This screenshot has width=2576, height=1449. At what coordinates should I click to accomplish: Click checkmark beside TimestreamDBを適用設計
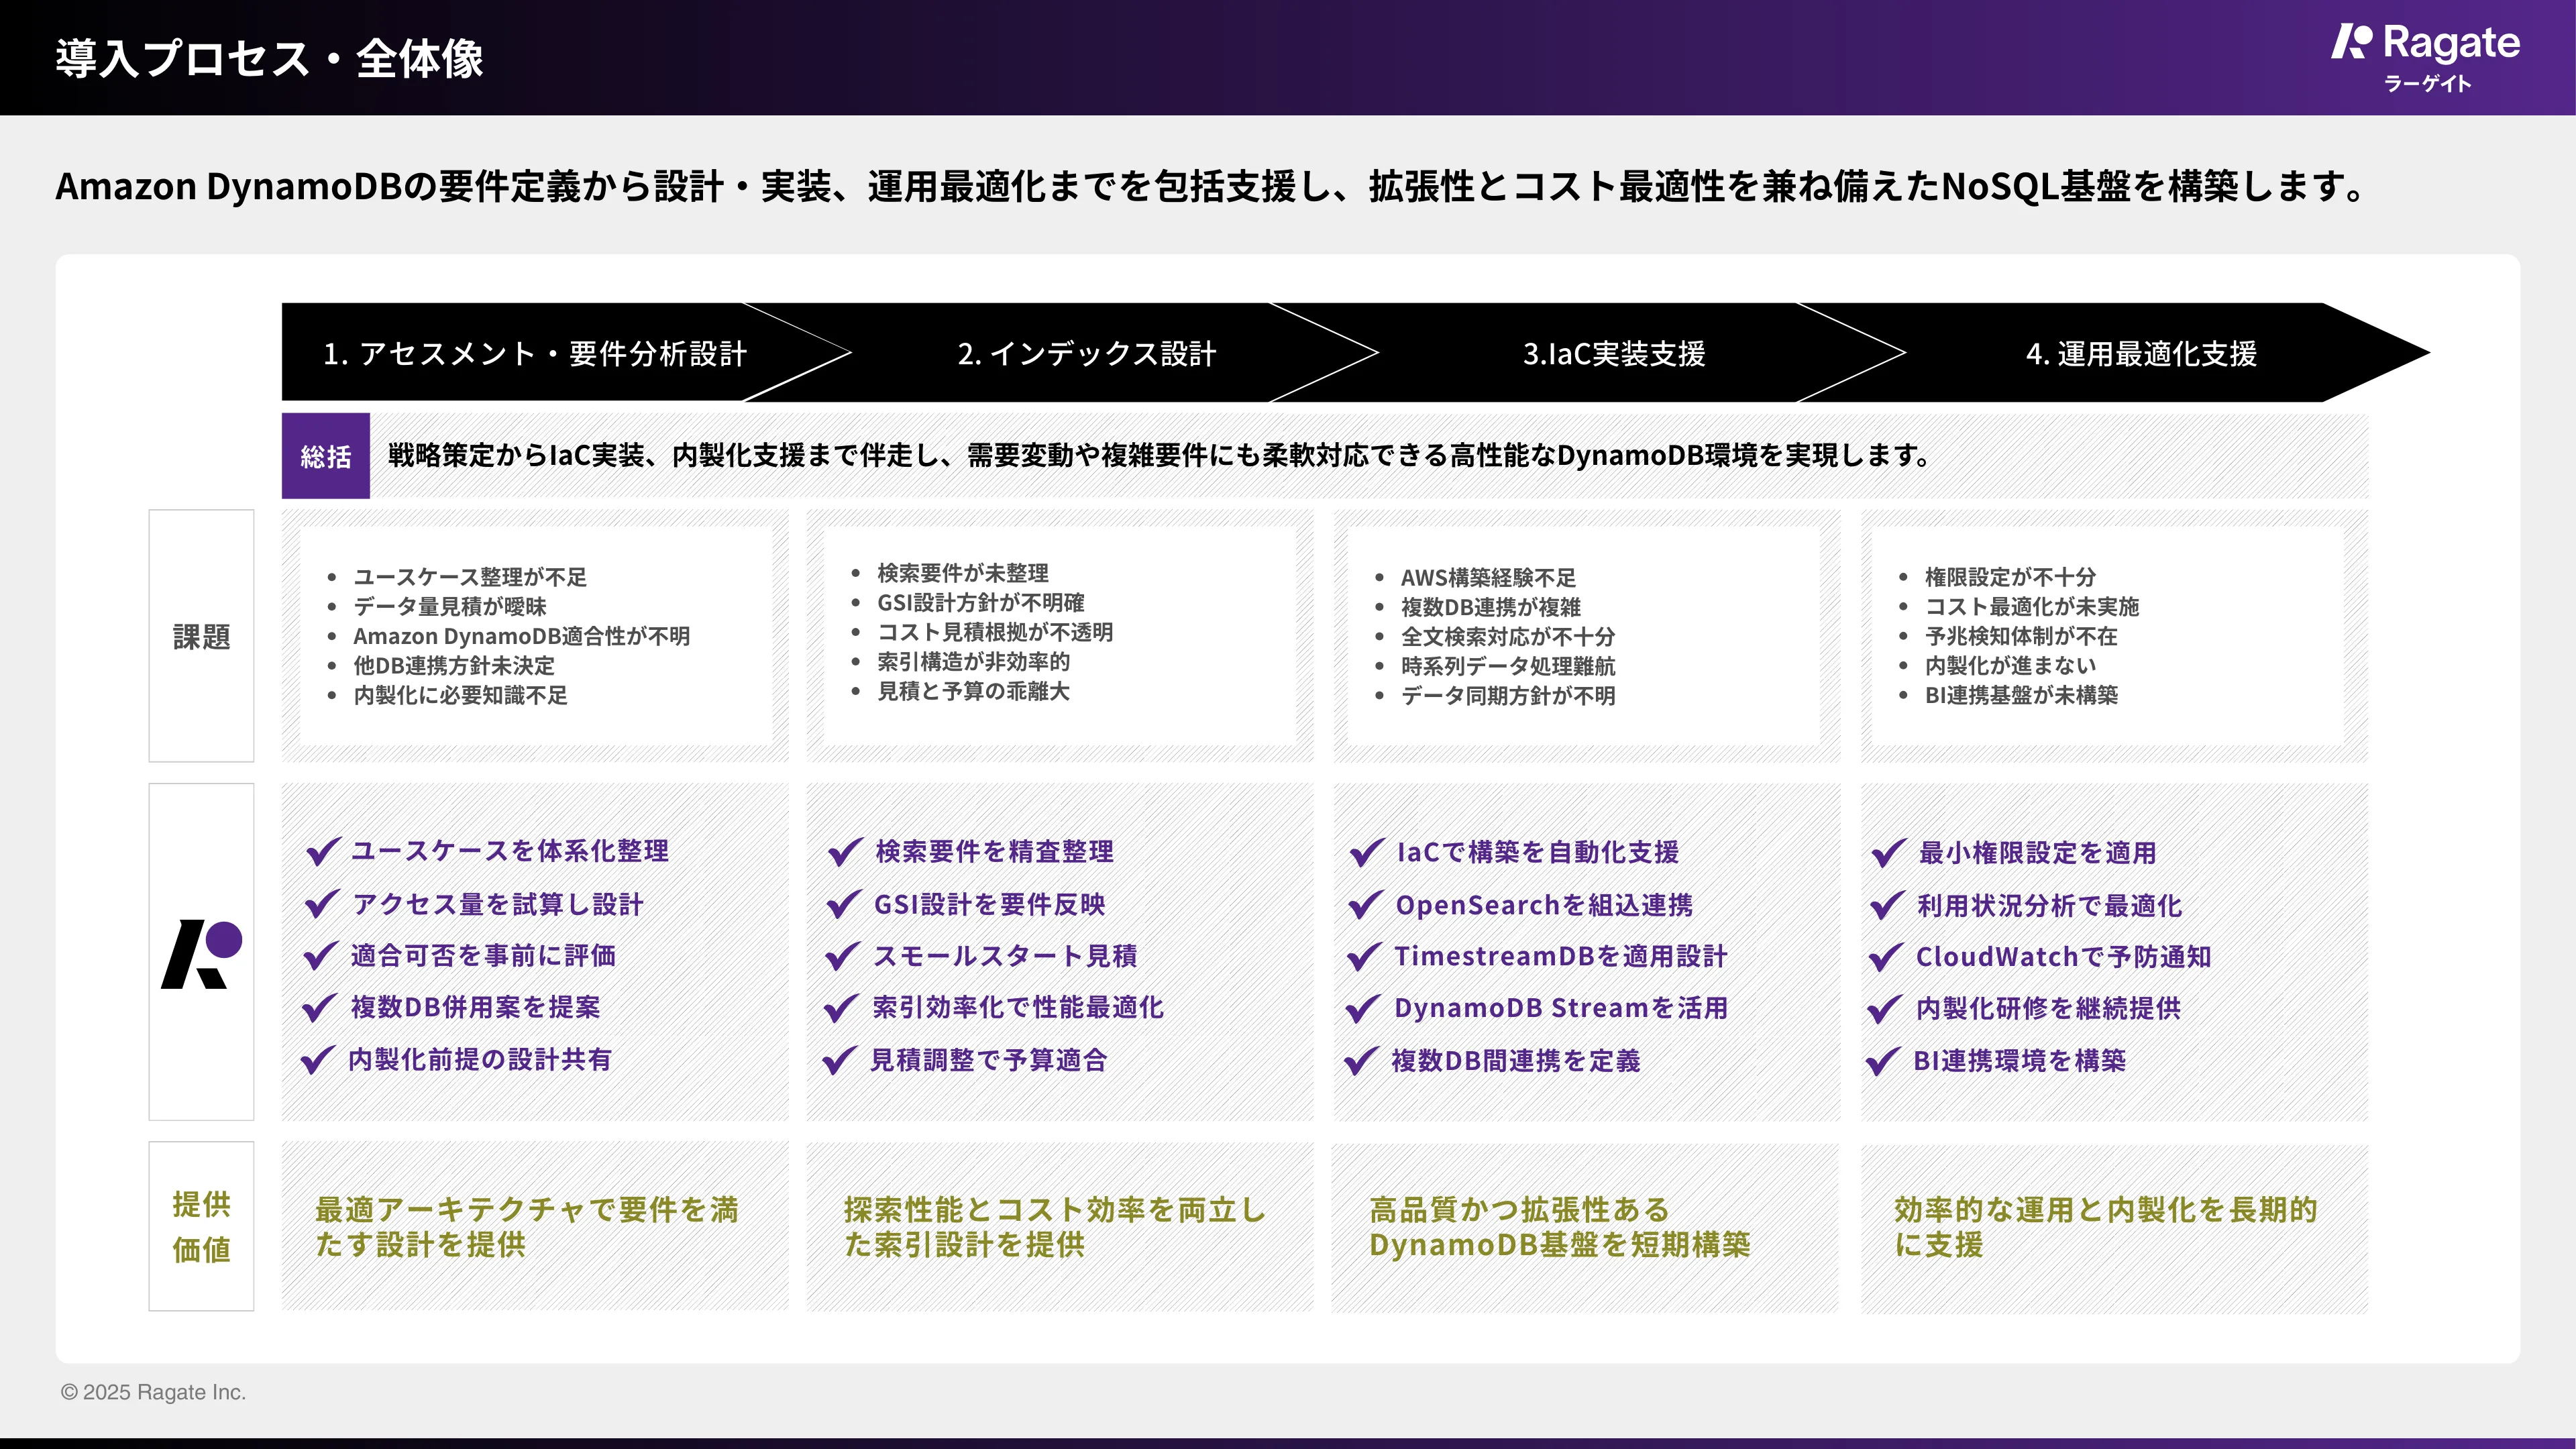[x=1365, y=958]
